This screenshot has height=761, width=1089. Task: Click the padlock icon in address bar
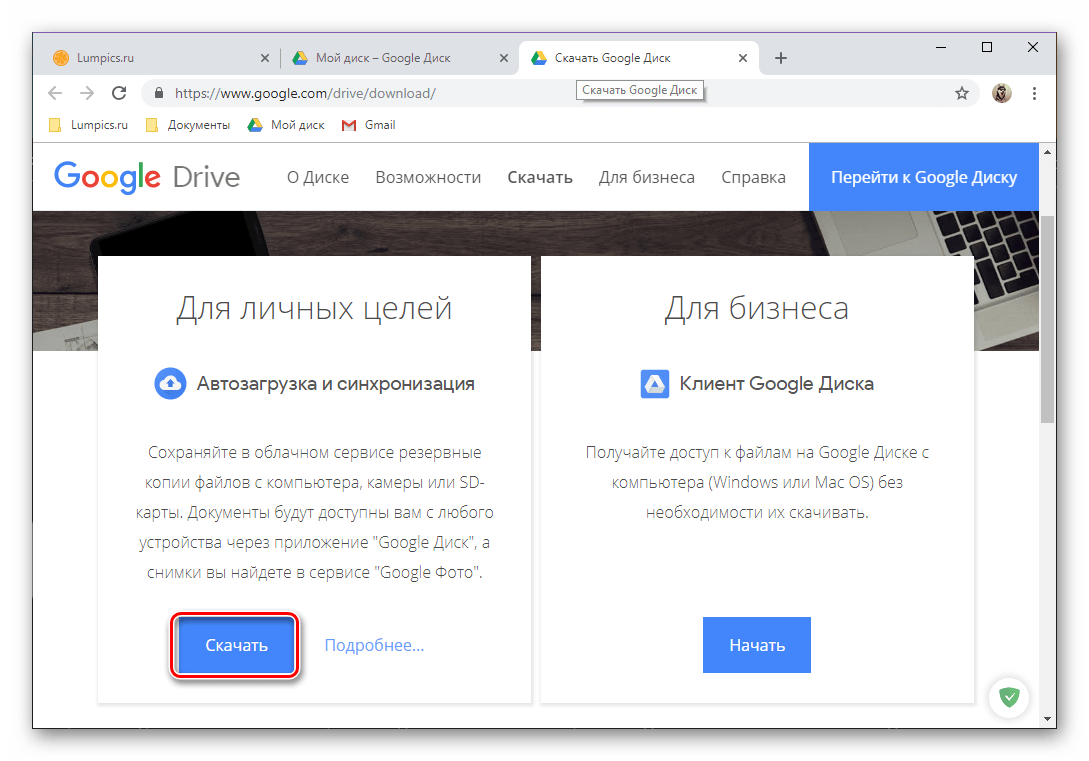[x=159, y=93]
